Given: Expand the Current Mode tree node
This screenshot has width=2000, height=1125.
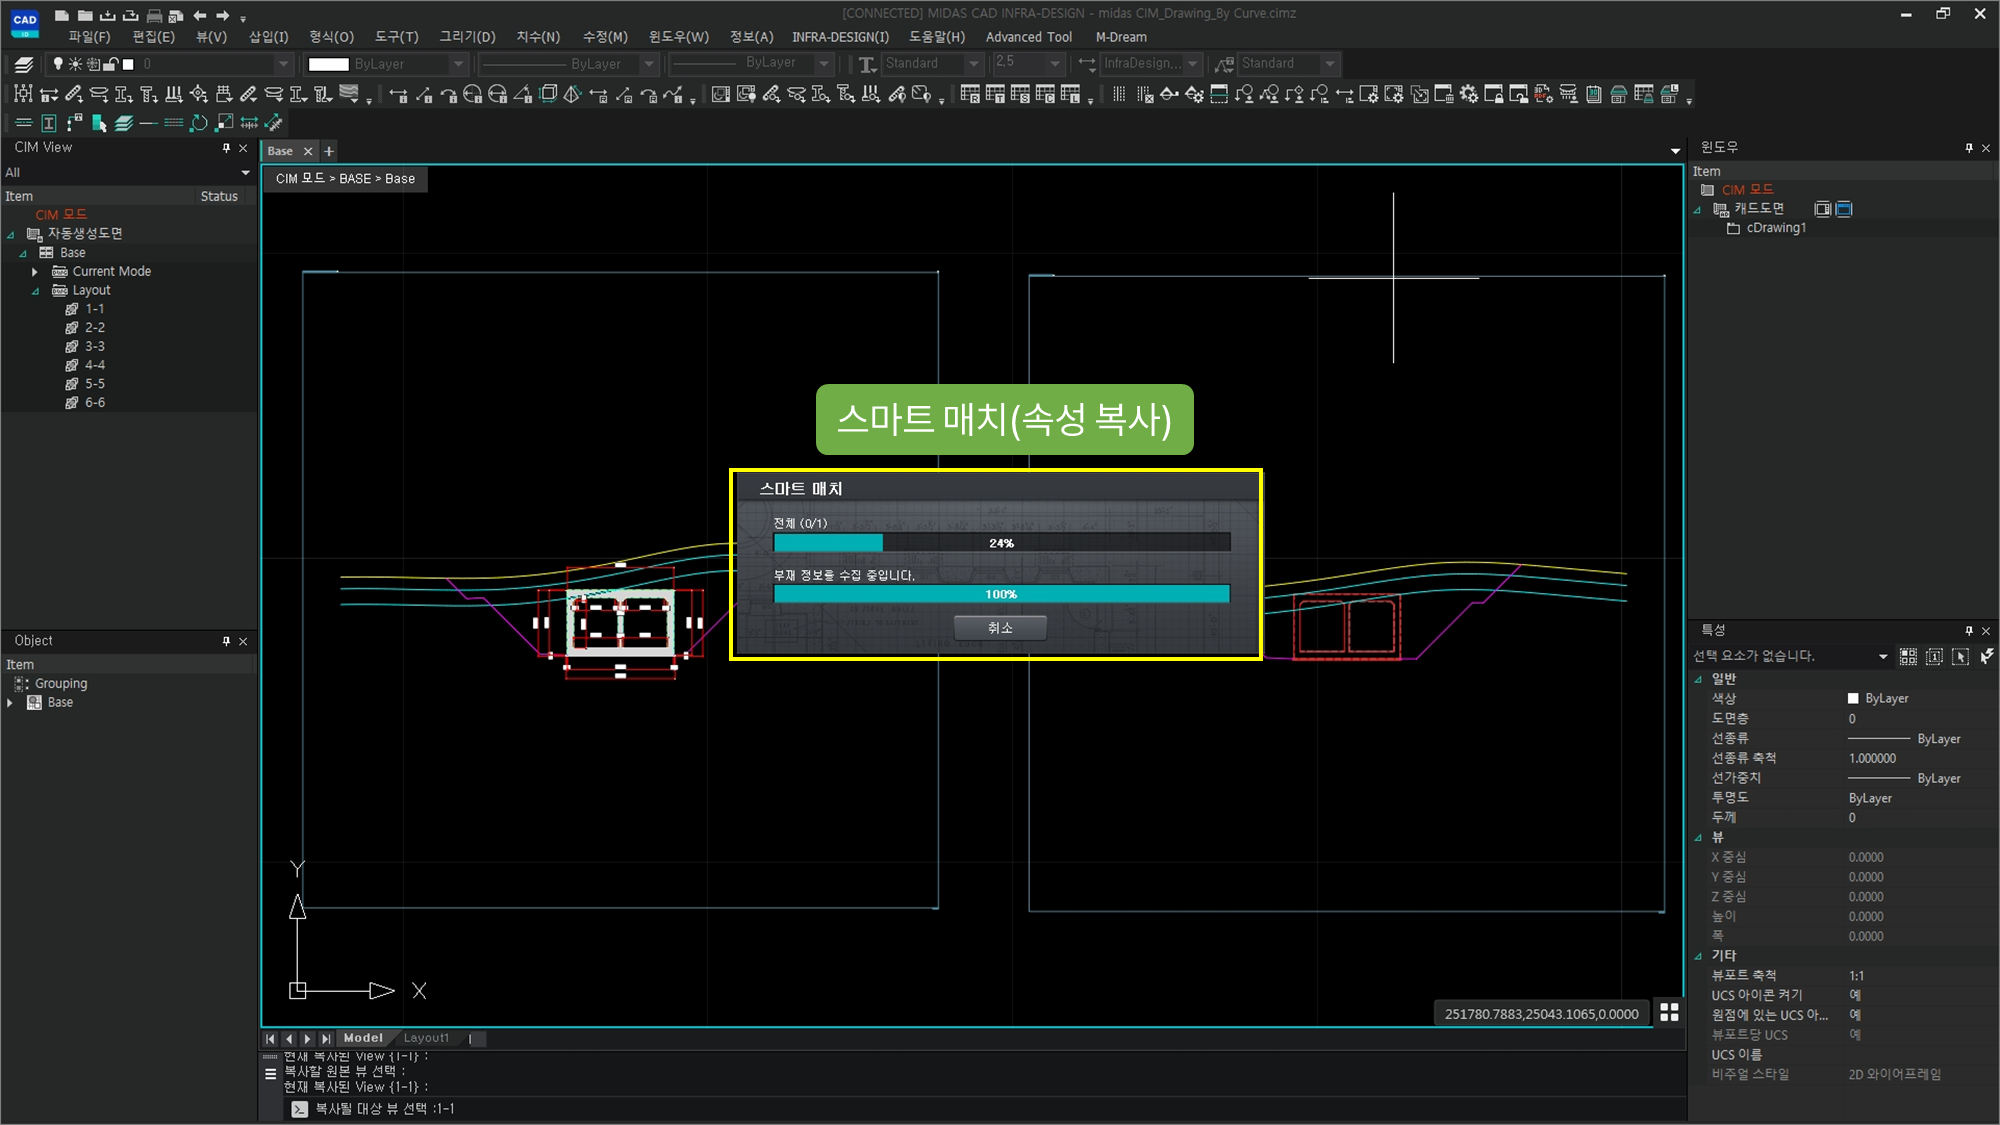Looking at the screenshot, I should (x=35, y=272).
